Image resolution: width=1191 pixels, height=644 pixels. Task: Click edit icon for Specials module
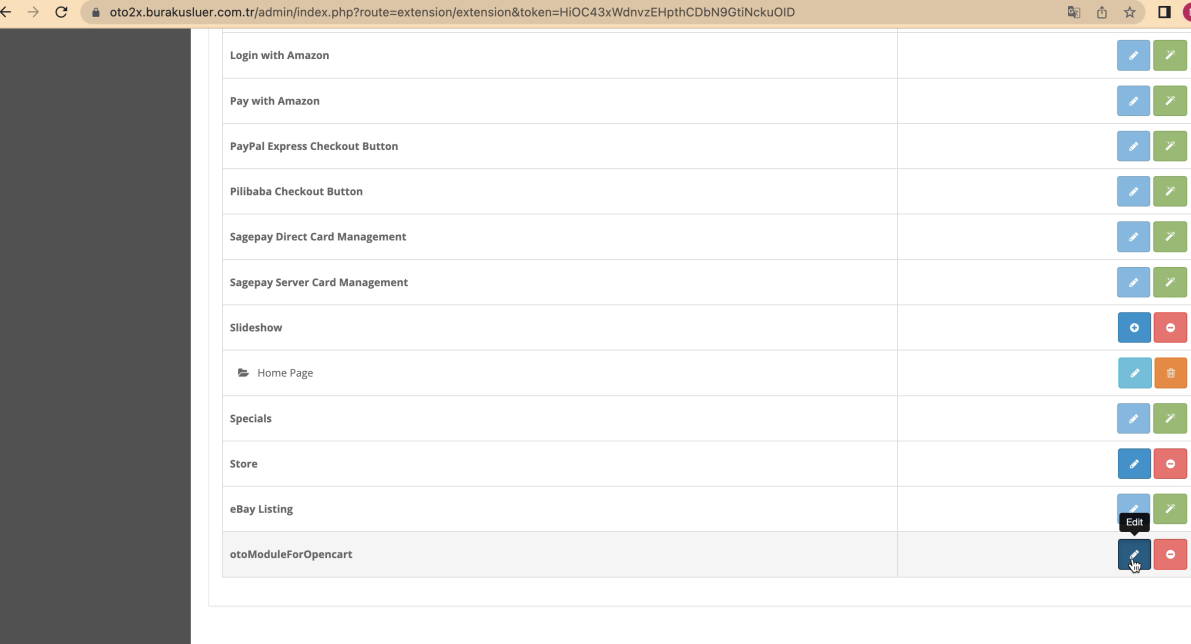click(x=1133, y=418)
